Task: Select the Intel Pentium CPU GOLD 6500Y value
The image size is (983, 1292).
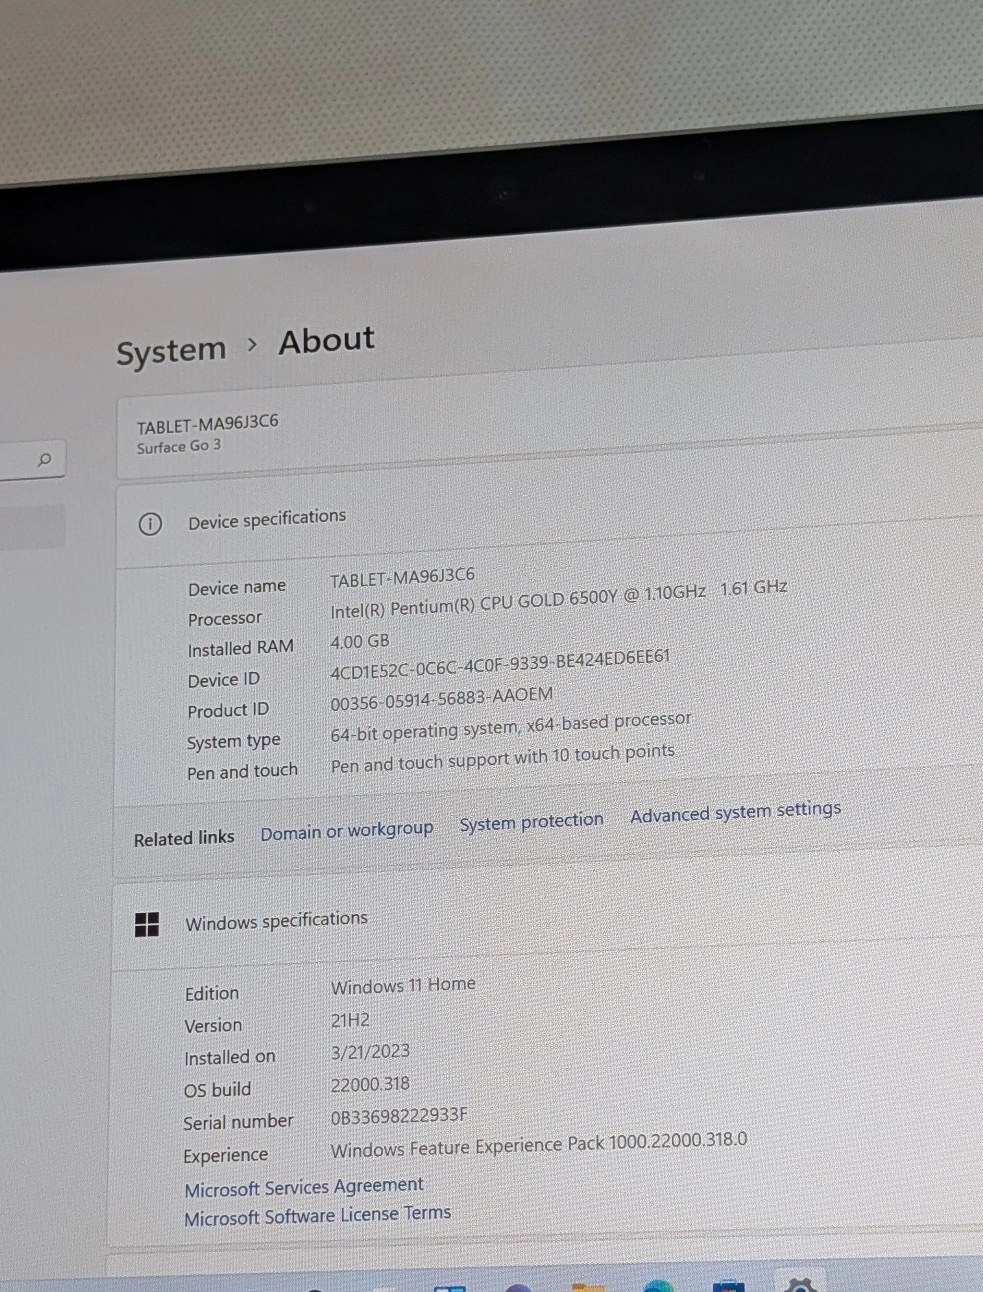Action: coord(558,599)
